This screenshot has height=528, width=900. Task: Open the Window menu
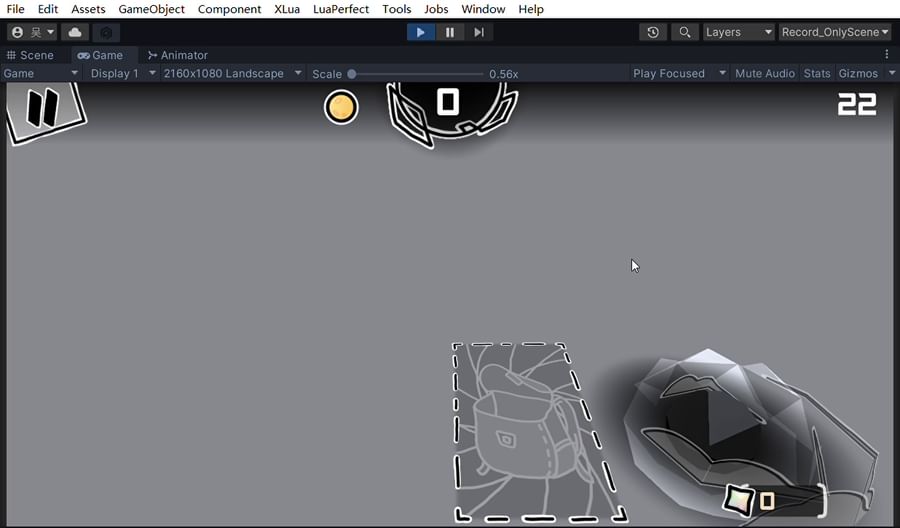pos(483,9)
